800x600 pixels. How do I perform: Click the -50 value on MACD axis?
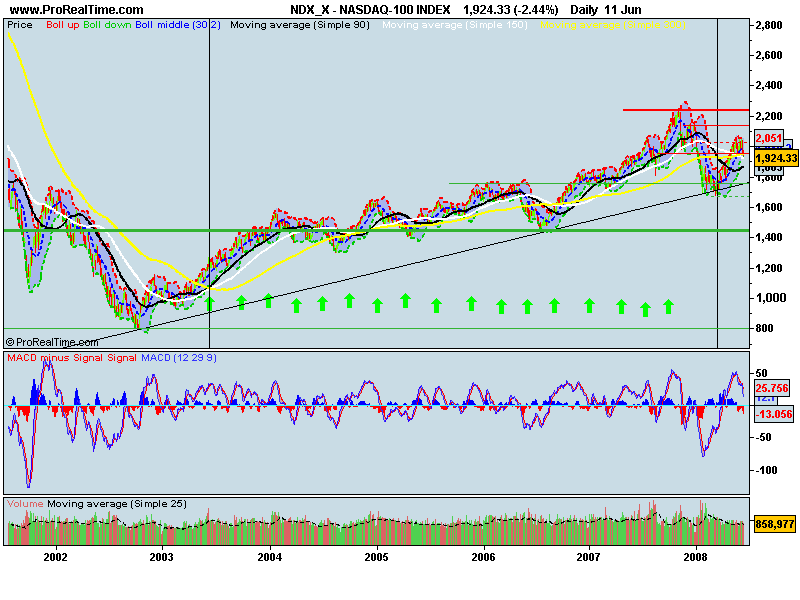click(764, 437)
